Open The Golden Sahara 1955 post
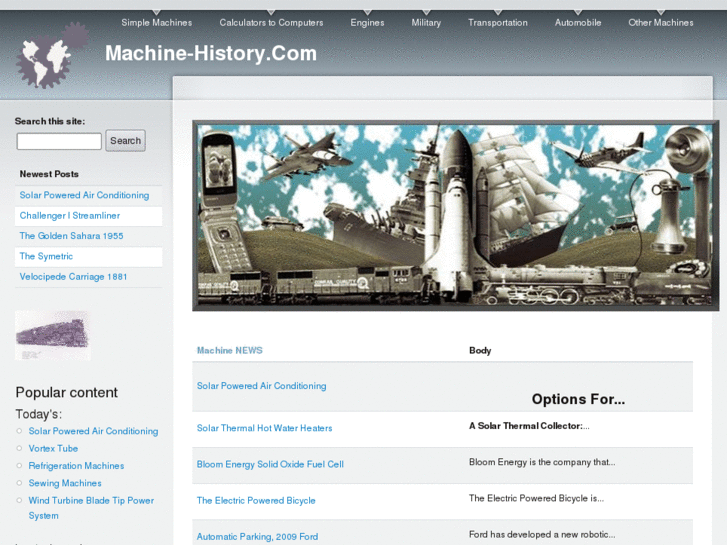 pos(71,236)
